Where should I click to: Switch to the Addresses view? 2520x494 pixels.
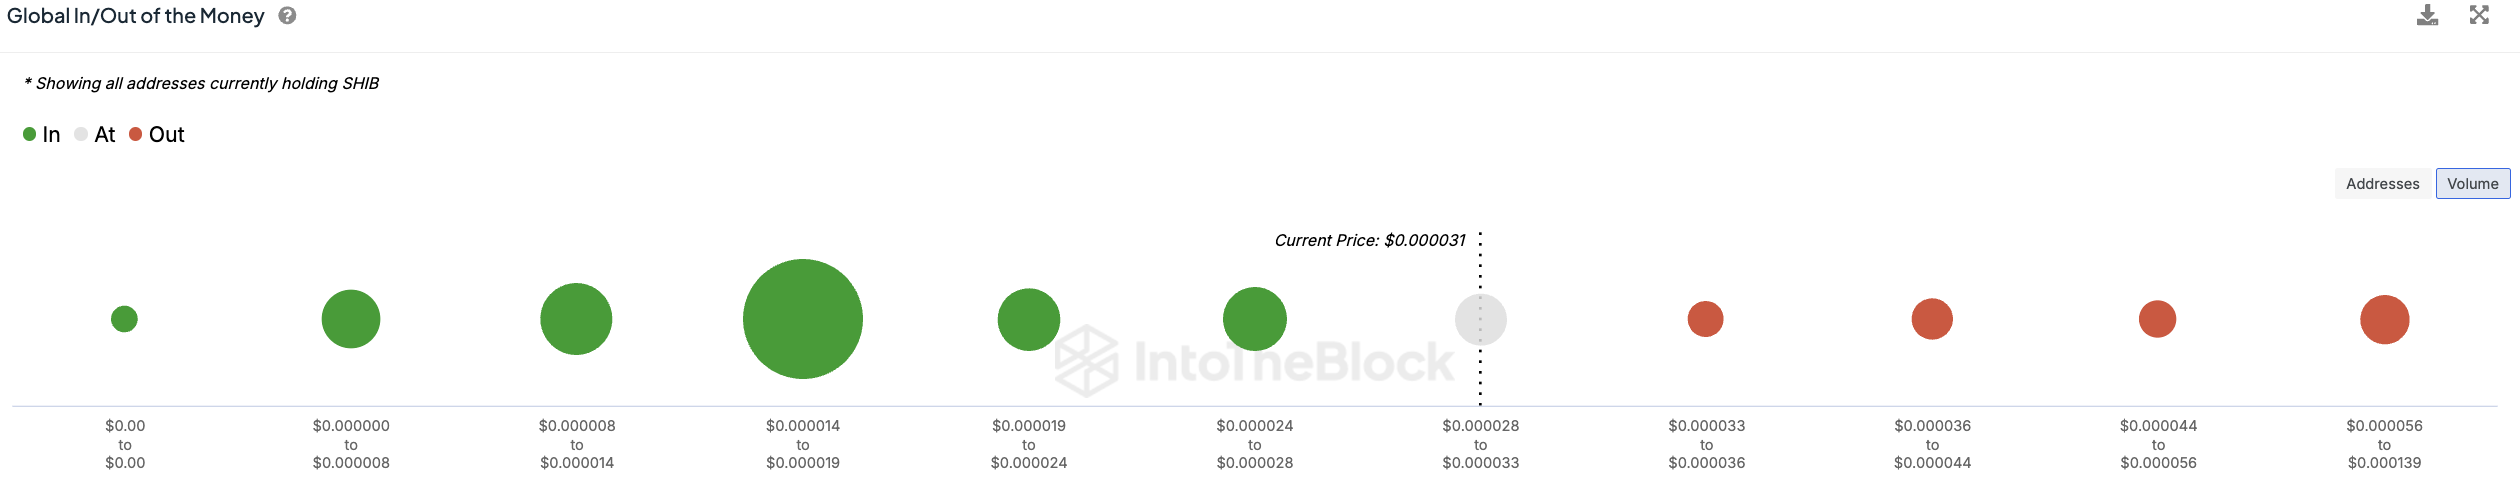tap(2382, 184)
